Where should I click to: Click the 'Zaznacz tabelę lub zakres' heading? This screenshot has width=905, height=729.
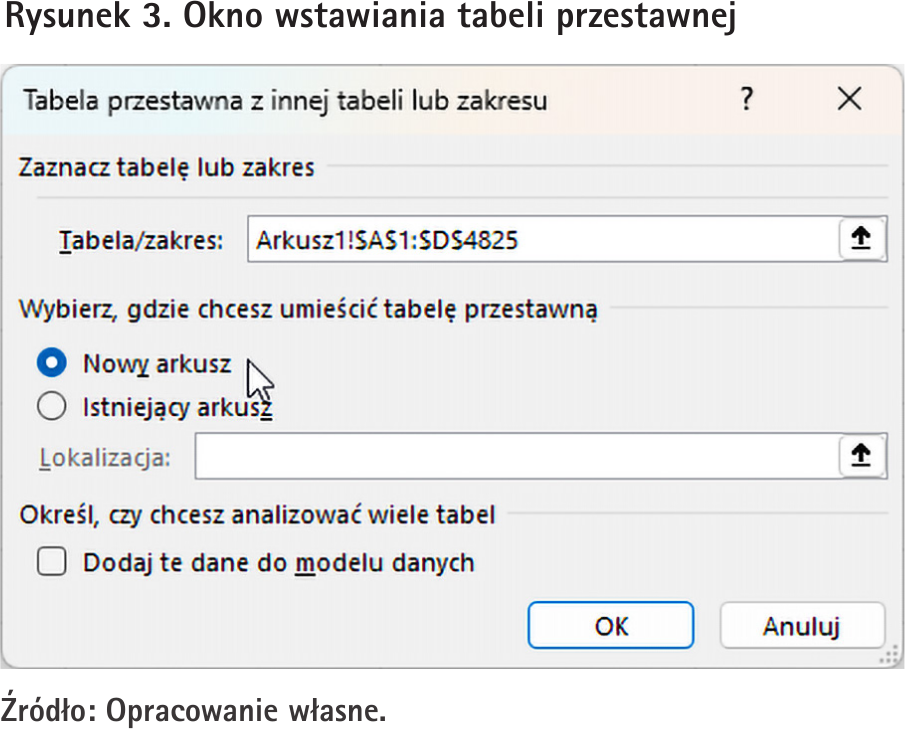[x=167, y=167]
